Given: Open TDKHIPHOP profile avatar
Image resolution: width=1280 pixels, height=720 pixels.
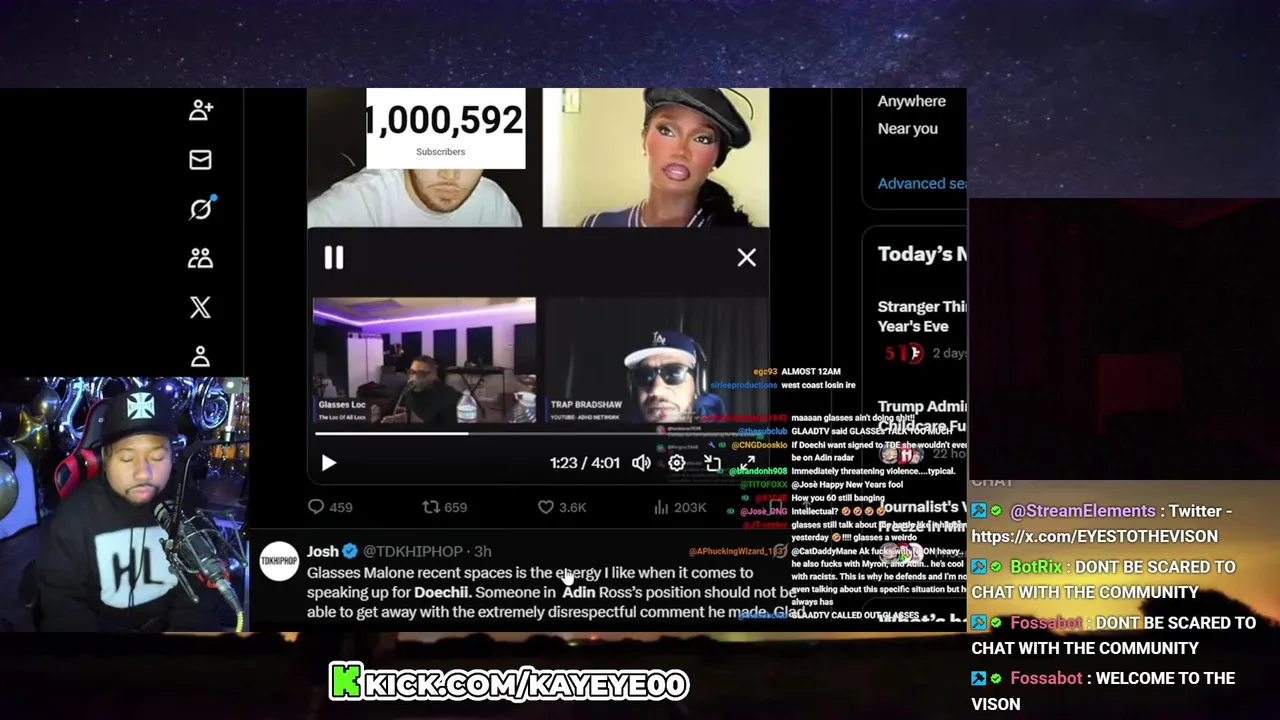Looking at the screenshot, I should click(279, 561).
